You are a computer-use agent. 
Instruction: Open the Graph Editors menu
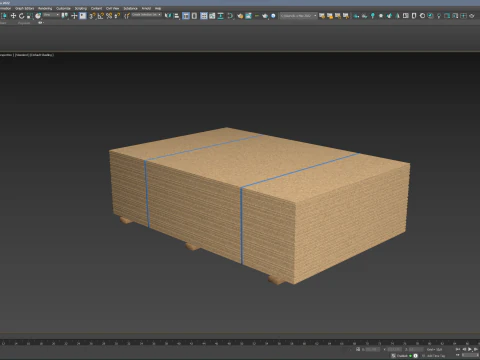tap(24, 8)
